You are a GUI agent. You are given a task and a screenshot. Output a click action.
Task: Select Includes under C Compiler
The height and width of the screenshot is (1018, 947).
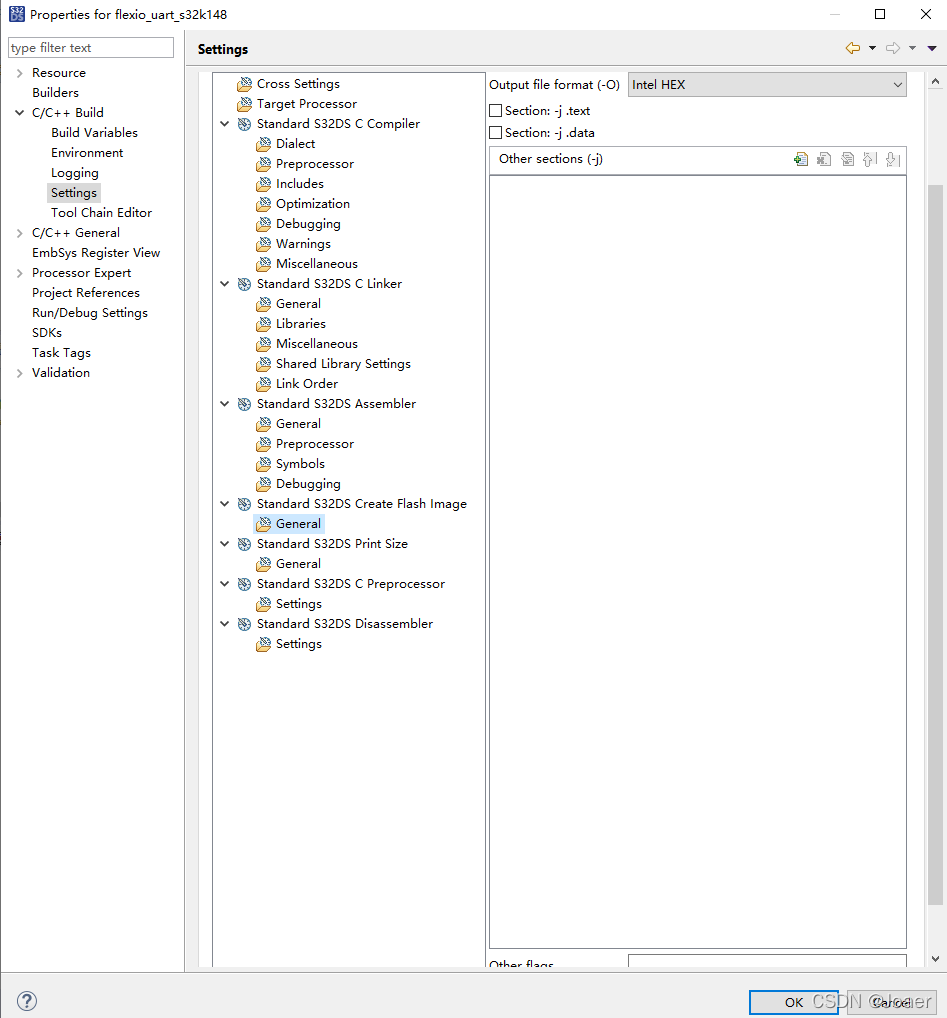pyautogui.click(x=300, y=184)
